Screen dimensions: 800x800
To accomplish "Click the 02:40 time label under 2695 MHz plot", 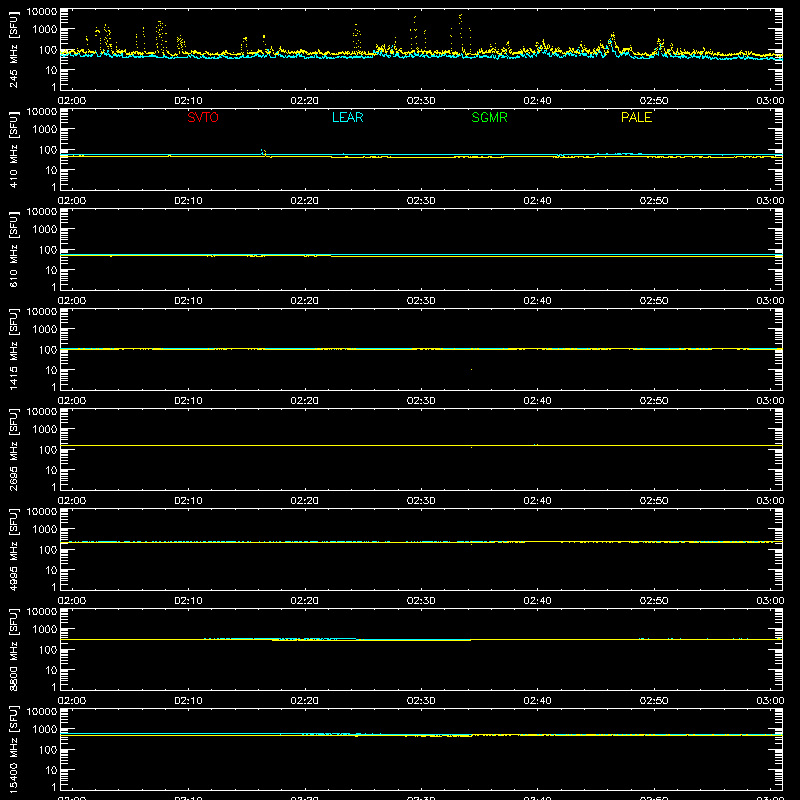I will click(x=537, y=501).
